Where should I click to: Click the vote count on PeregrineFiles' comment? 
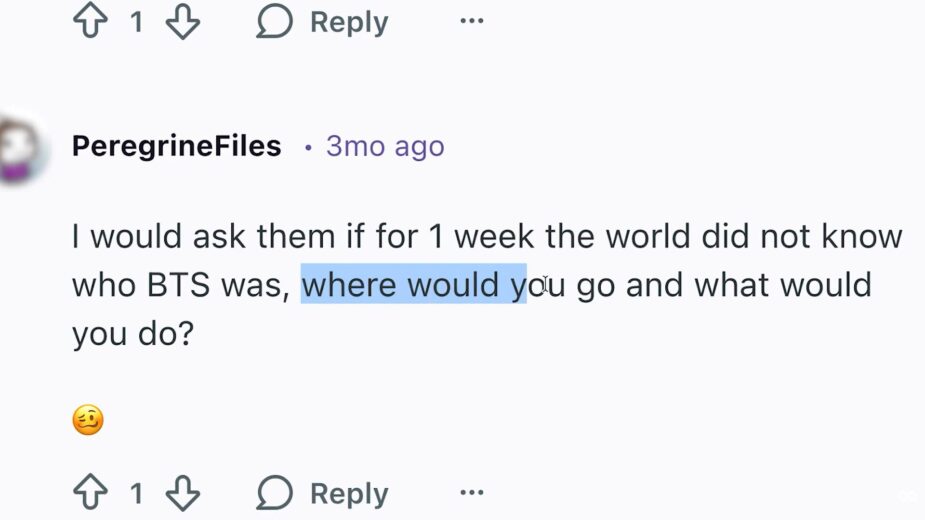(x=136, y=493)
